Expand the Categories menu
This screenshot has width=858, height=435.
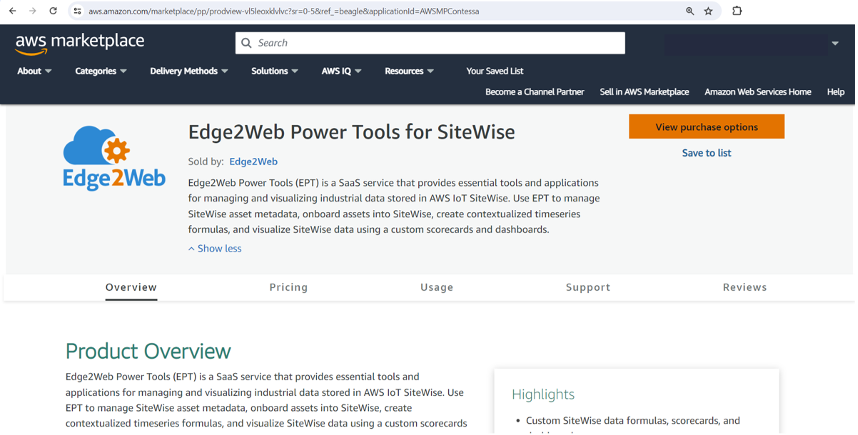point(101,71)
